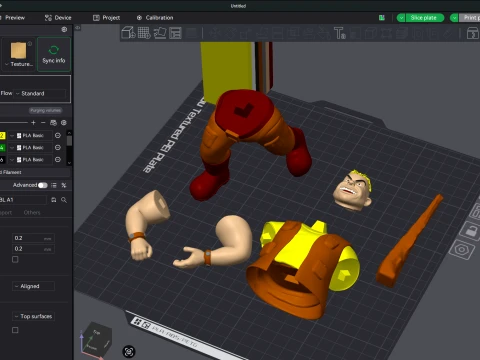
Task: Open the Slice plate dropdown arrow
Action: click(x=401, y=18)
